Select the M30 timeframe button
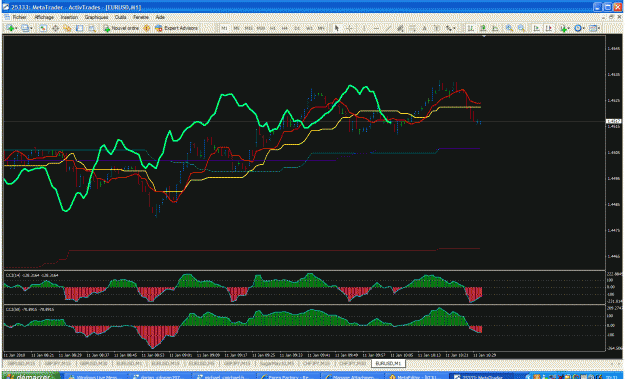This screenshot has width=625, height=379. [x=261, y=28]
